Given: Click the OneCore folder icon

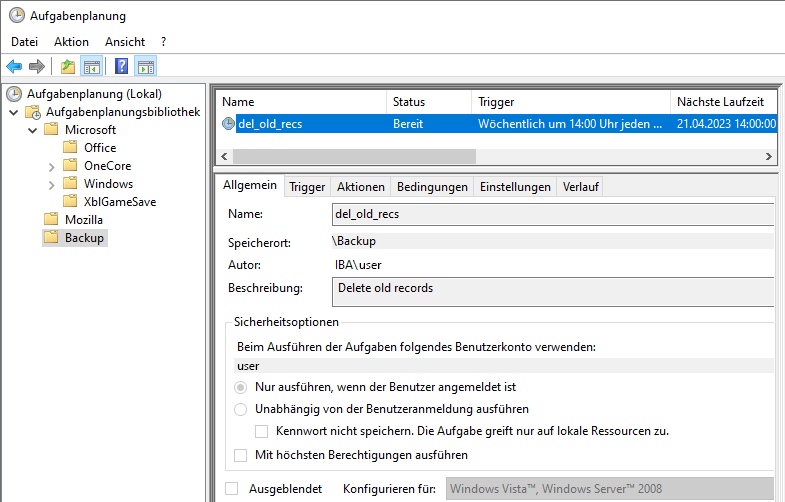Looking at the screenshot, I should click(70, 166).
